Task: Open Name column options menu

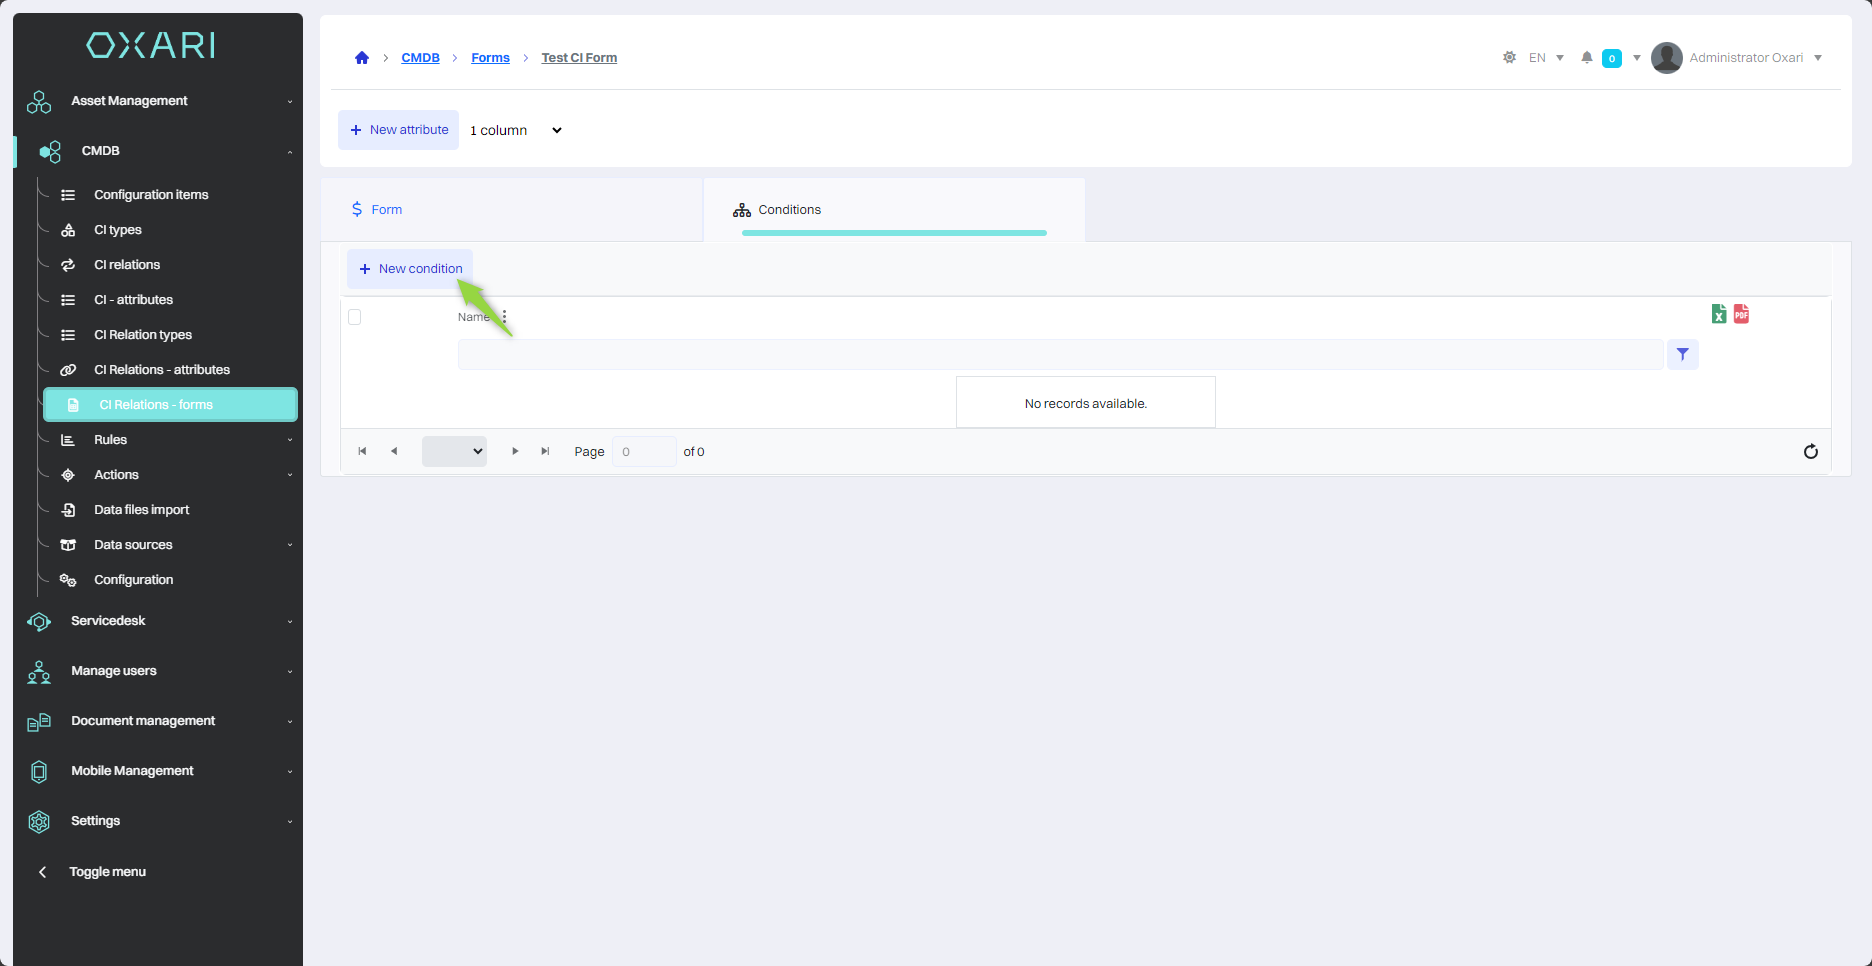Action: (504, 317)
